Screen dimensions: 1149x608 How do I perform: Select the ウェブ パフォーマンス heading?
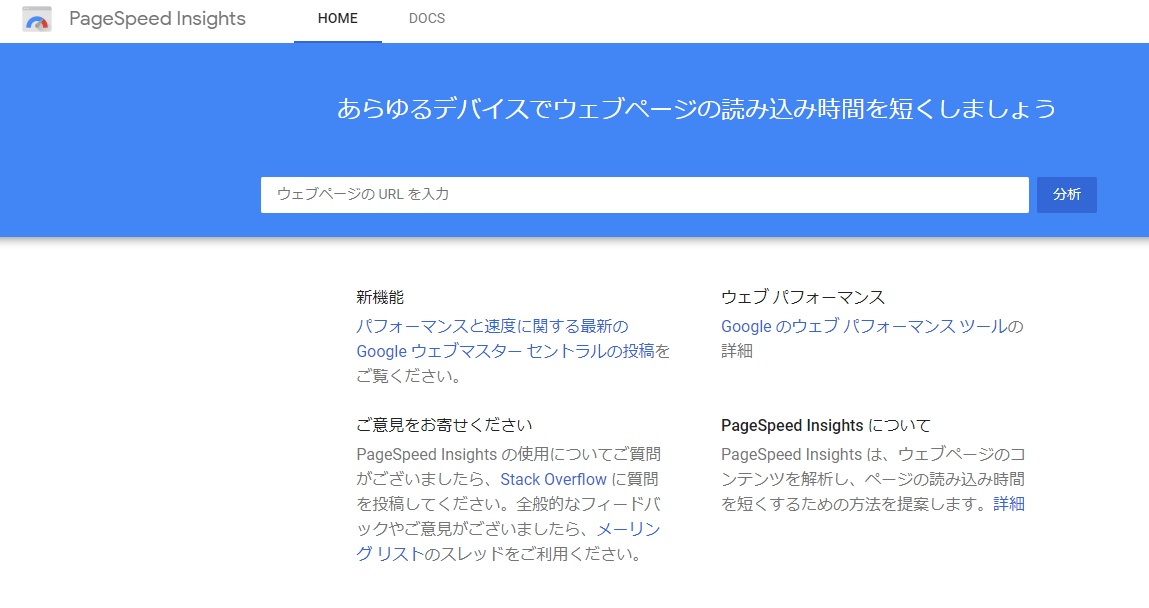pyautogui.click(x=803, y=297)
